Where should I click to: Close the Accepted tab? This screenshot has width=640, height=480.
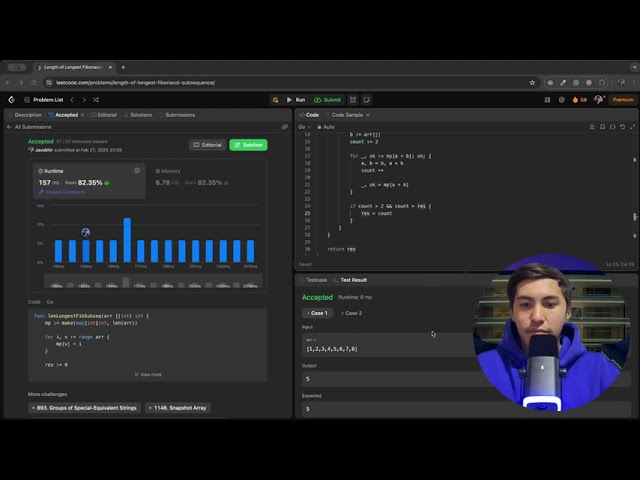(x=82, y=115)
